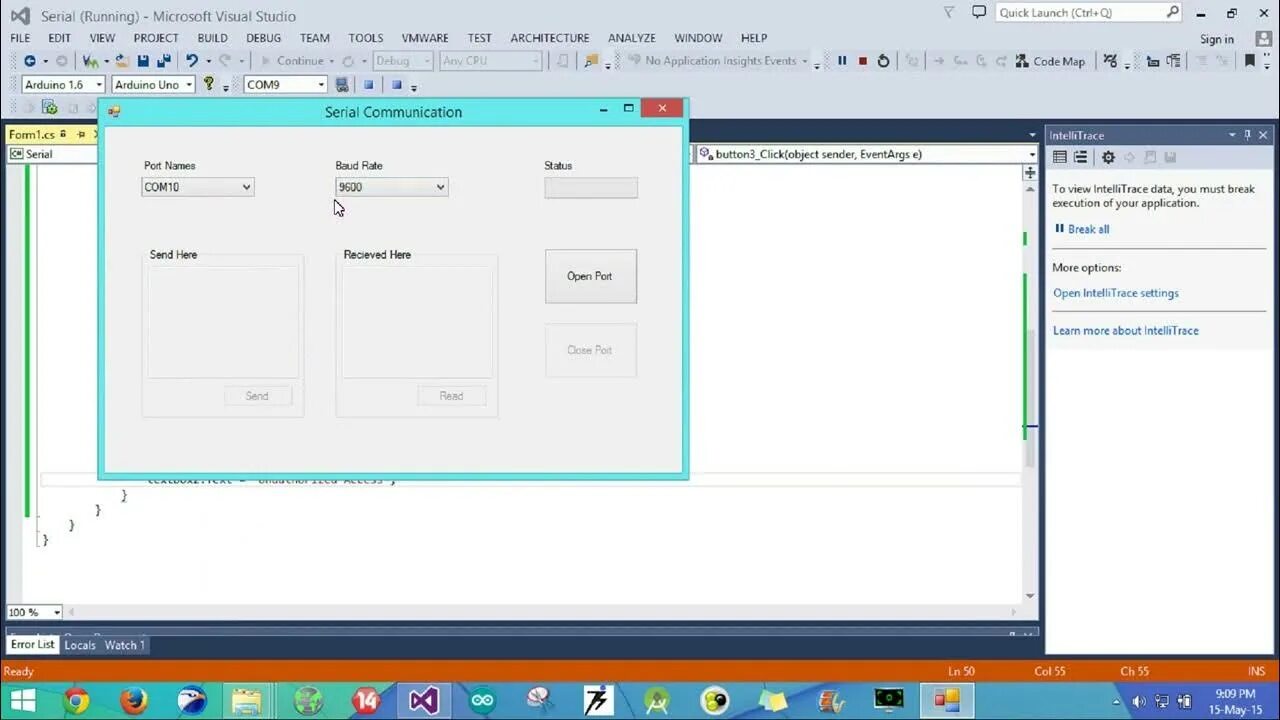This screenshot has height=720, width=1280.
Task: Open the Windows Start button
Action: tap(22, 700)
